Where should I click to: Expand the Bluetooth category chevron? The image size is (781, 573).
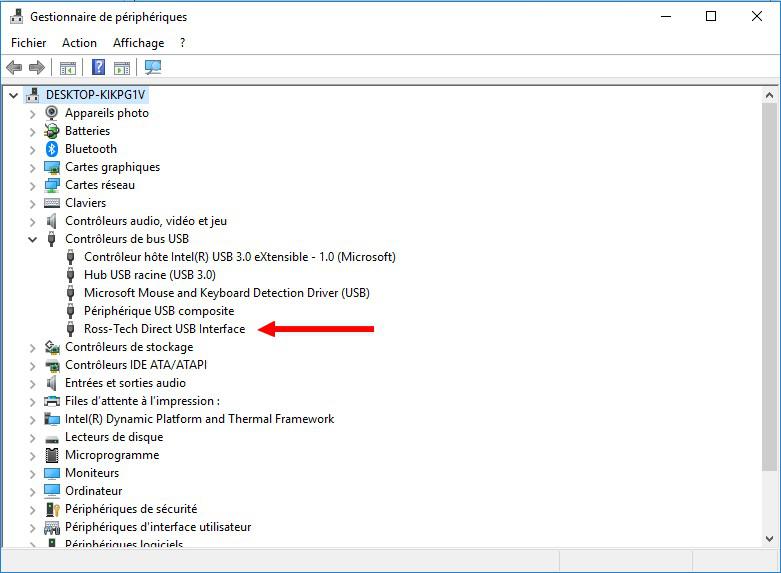click(x=32, y=149)
